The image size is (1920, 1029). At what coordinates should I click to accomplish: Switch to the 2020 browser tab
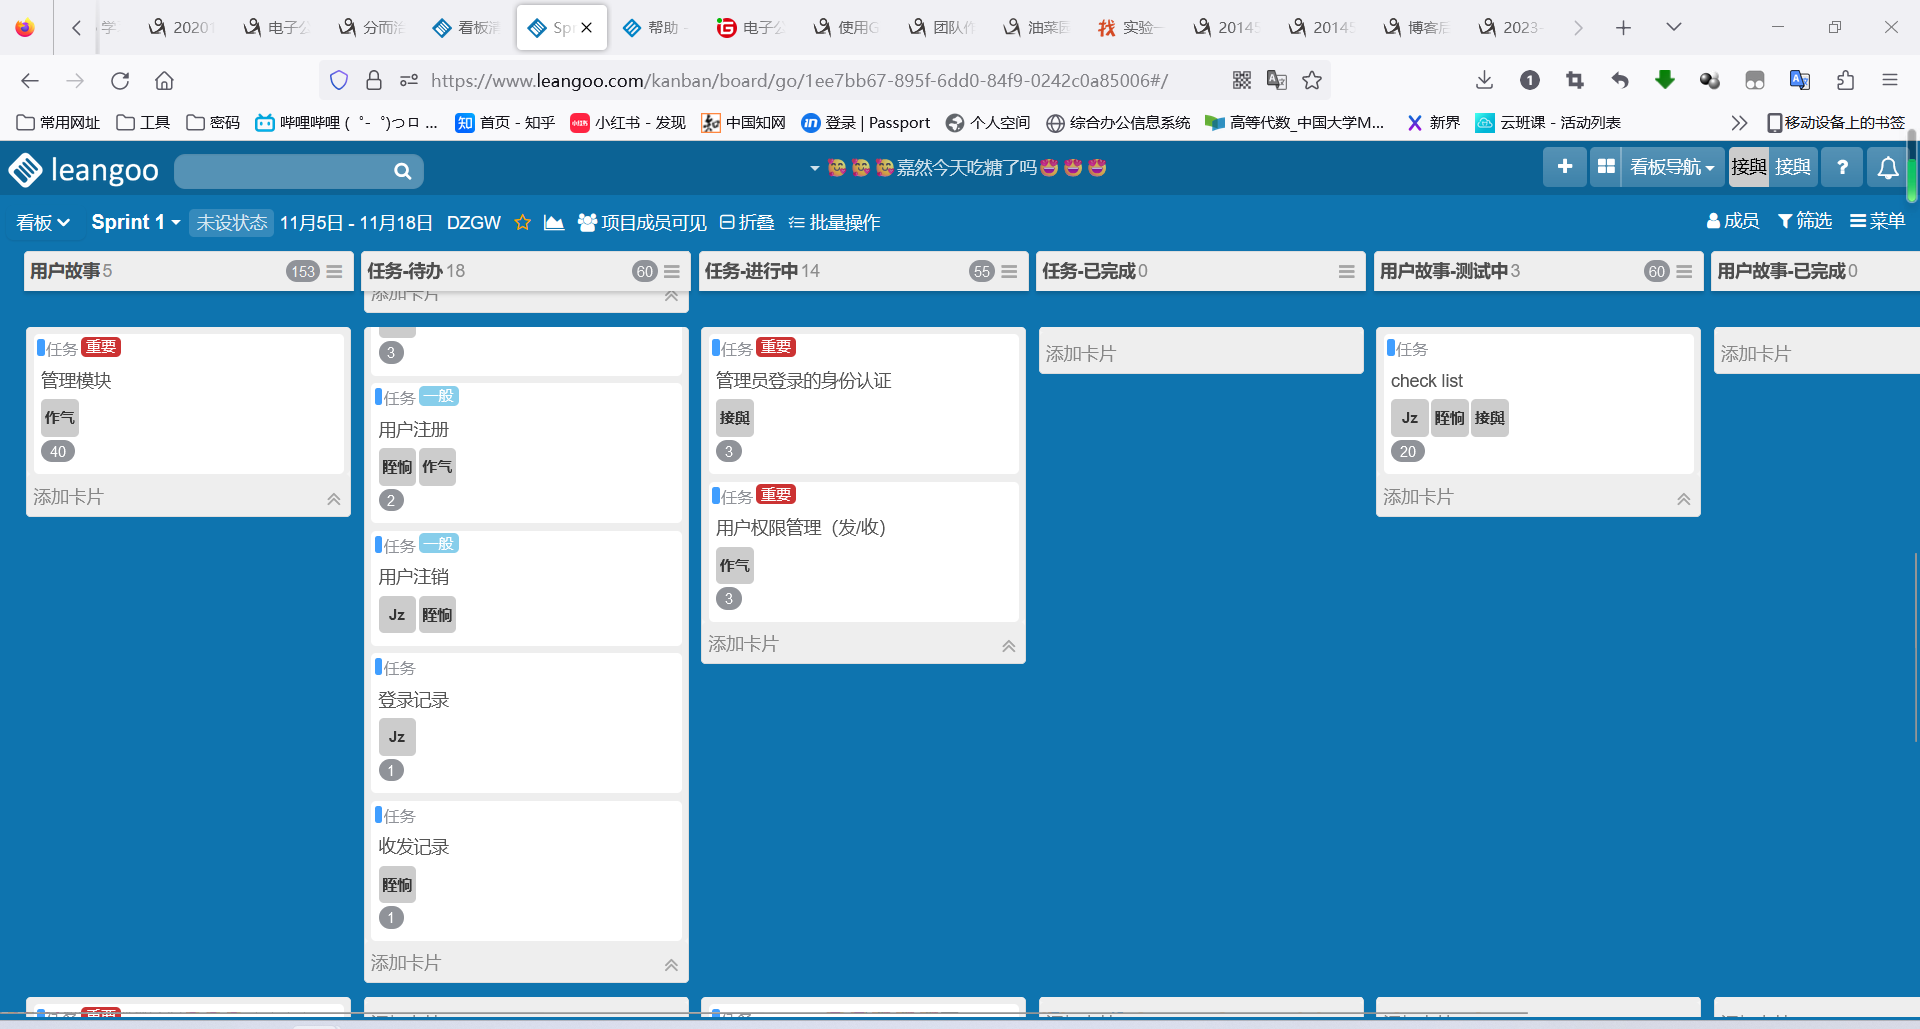coord(180,27)
